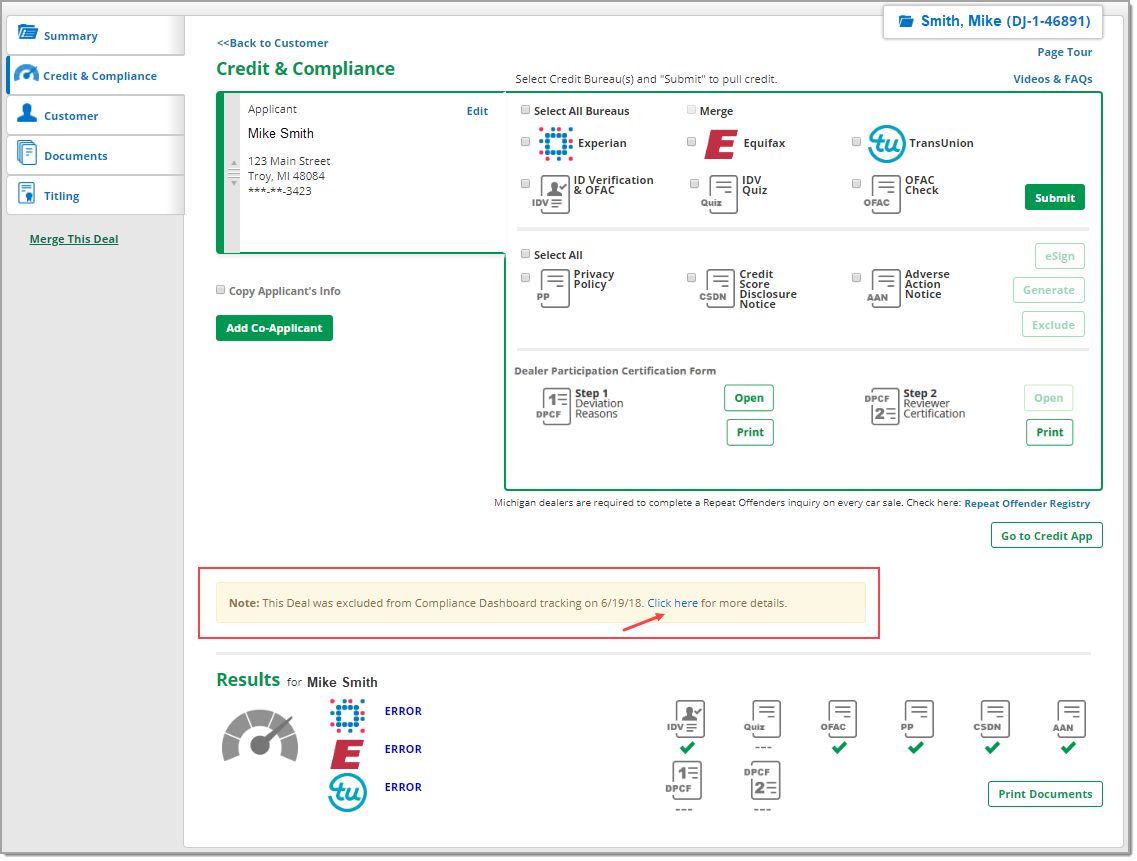This screenshot has height=861, width=1137.
Task: Open the Quiz result icon in Results
Action: point(763,719)
